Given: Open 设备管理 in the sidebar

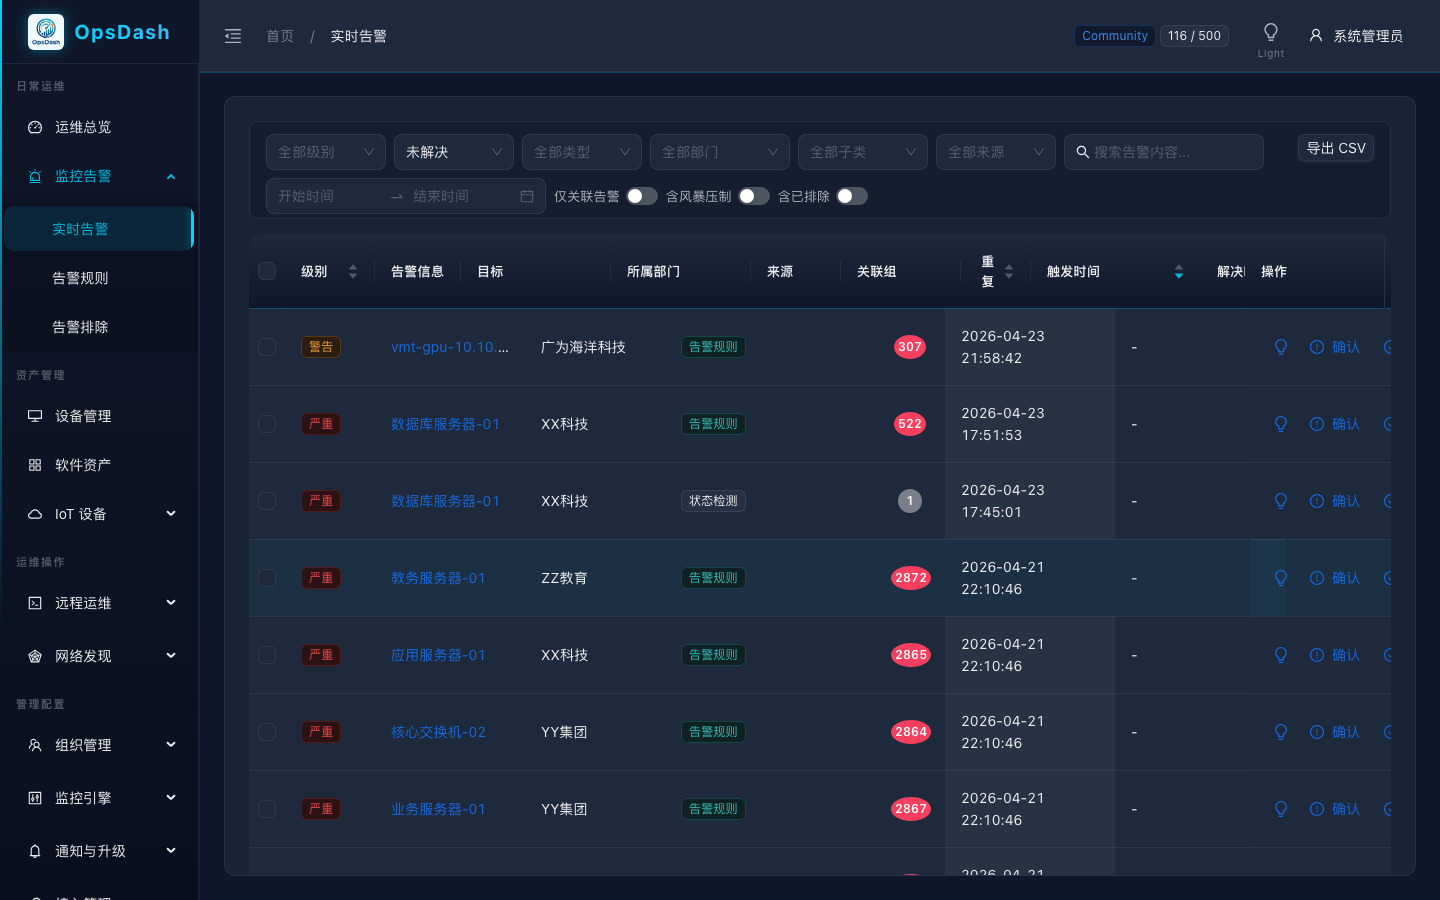Looking at the screenshot, I should [x=99, y=416].
